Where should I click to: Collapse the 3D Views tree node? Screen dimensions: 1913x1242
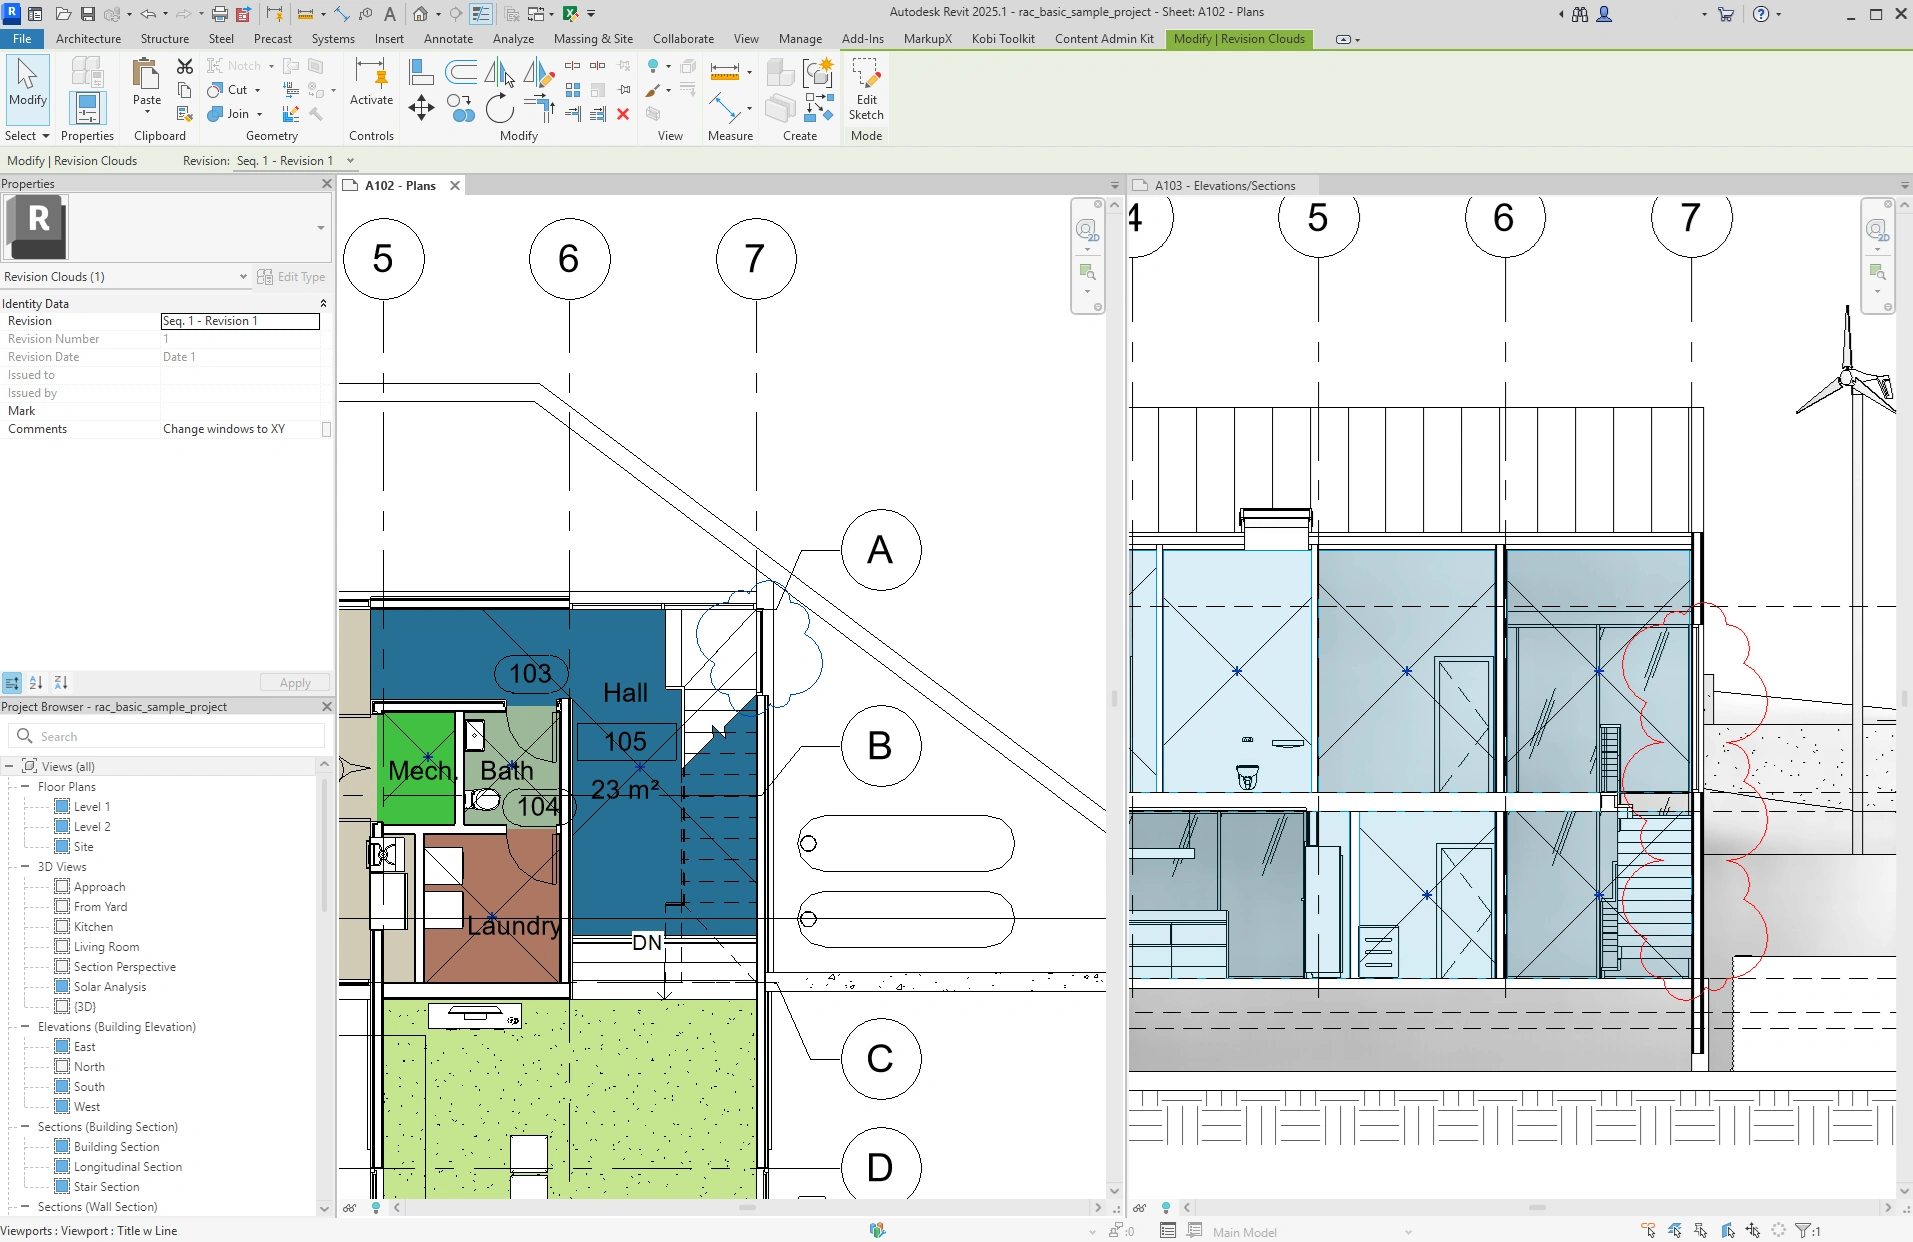(25, 867)
